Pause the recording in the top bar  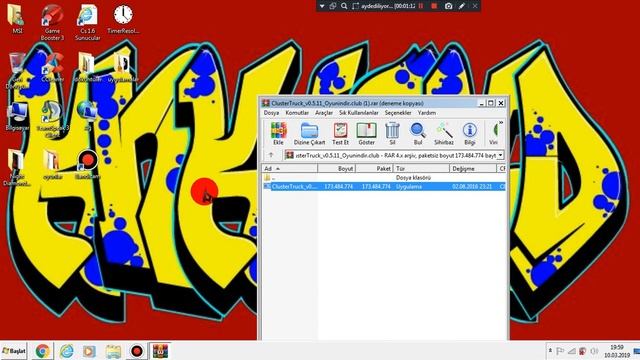pos(421,6)
